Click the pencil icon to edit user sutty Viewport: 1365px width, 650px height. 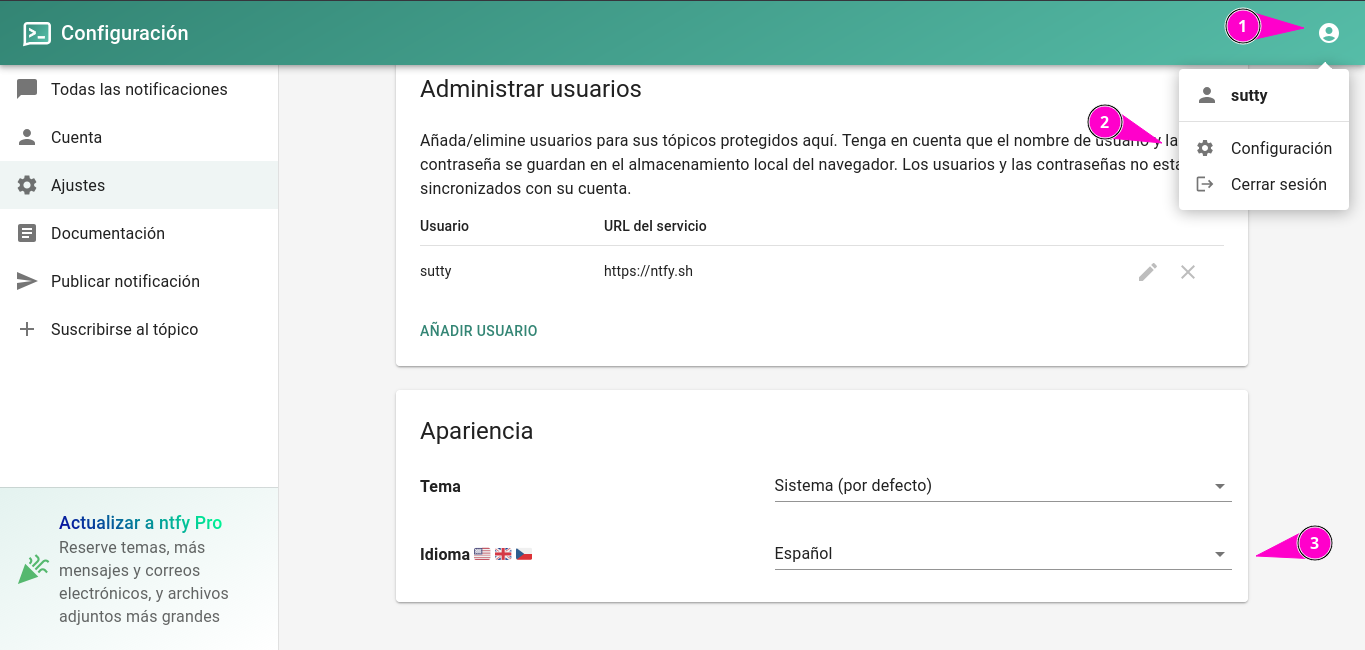point(1148,272)
